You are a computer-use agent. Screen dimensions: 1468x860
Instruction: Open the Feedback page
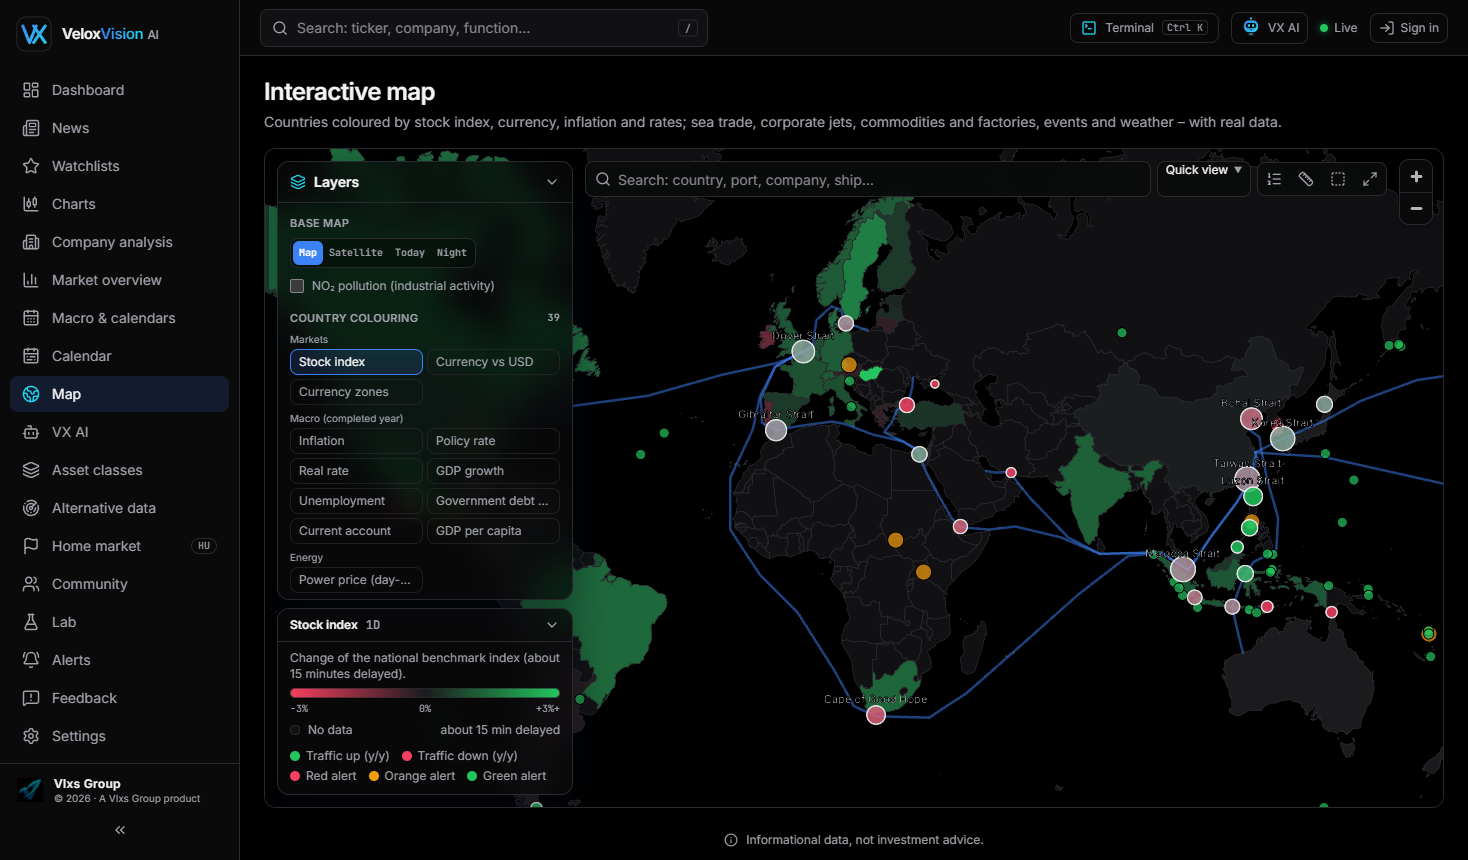click(x=120, y=698)
